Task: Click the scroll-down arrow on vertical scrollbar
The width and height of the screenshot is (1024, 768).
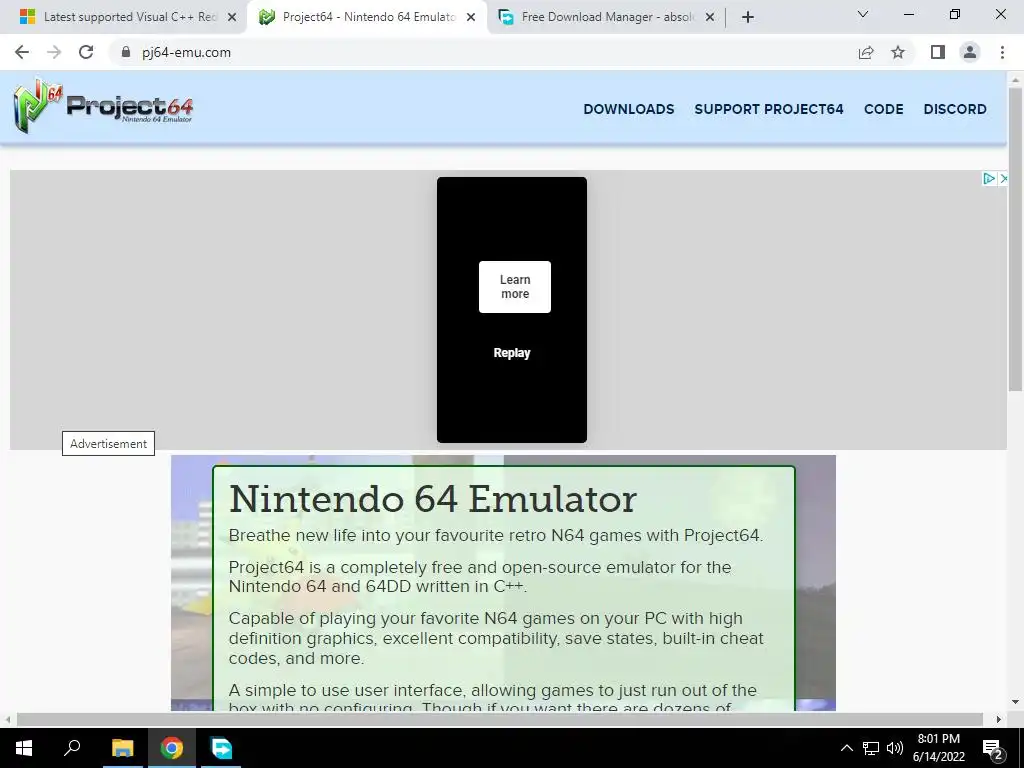Action: tap(1015, 702)
